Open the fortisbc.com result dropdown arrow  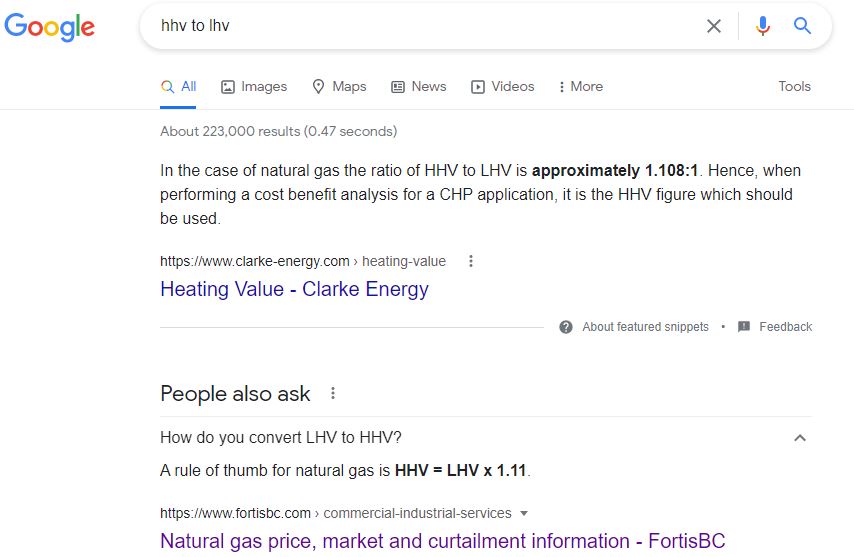pos(524,513)
